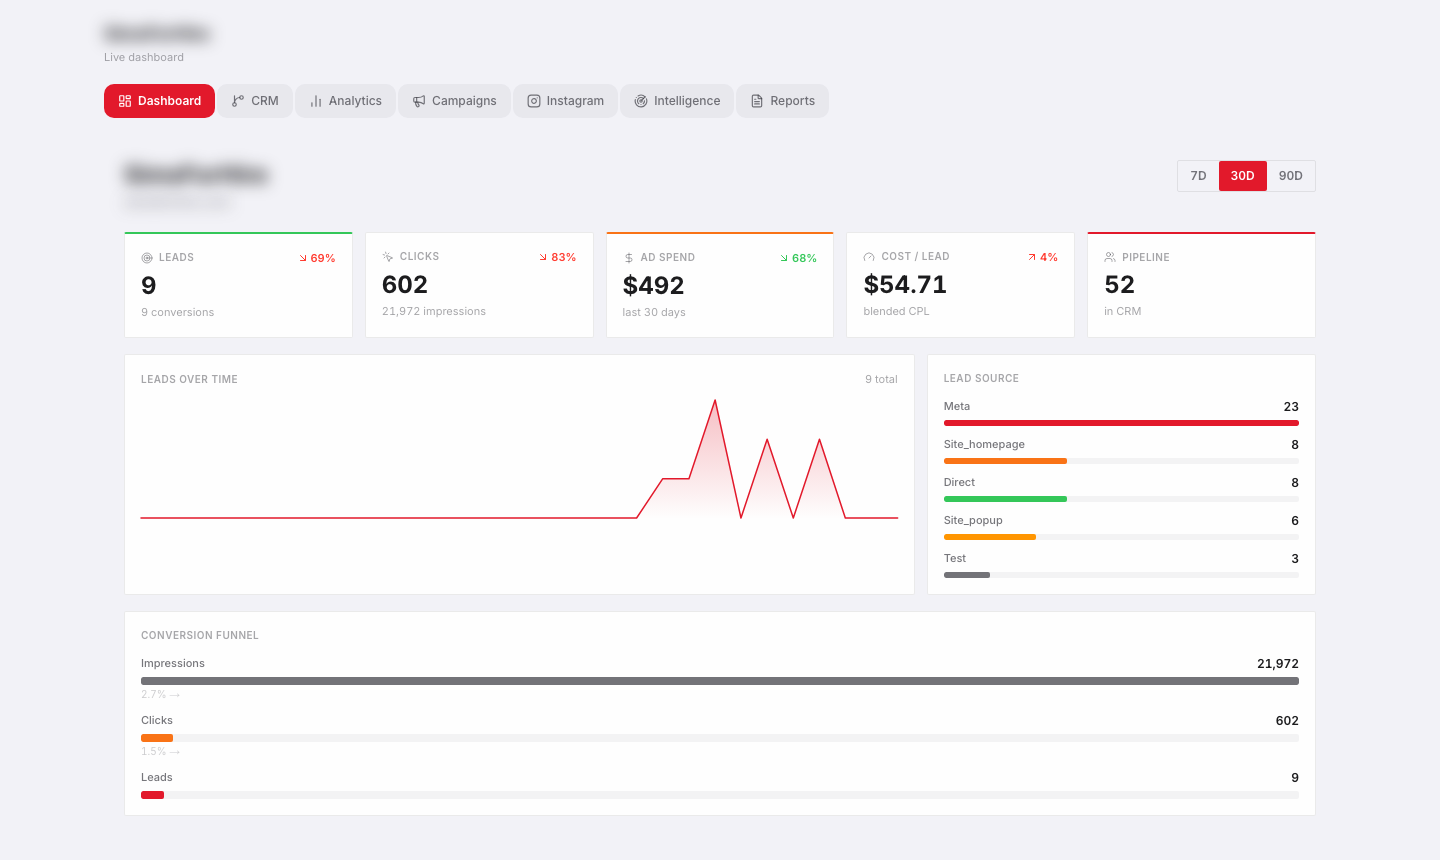Click the Intelligence radar icon
Viewport: 1440px width, 860px height.
(641, 101)
